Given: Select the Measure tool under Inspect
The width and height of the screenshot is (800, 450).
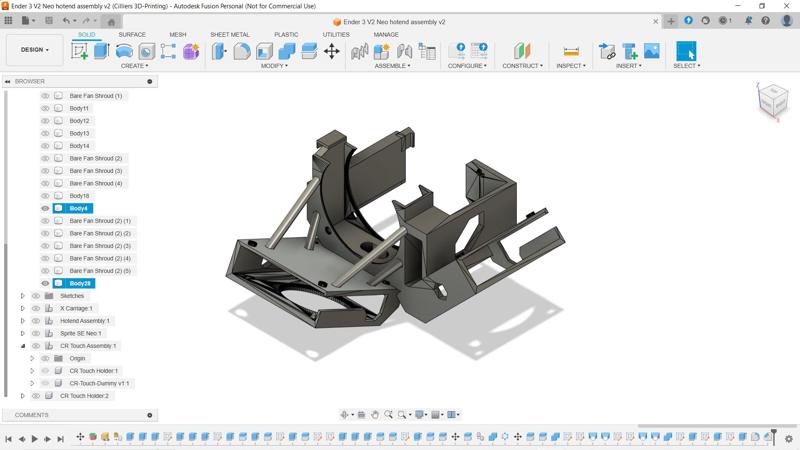Looking at the screenshot, I should [571, 51].
